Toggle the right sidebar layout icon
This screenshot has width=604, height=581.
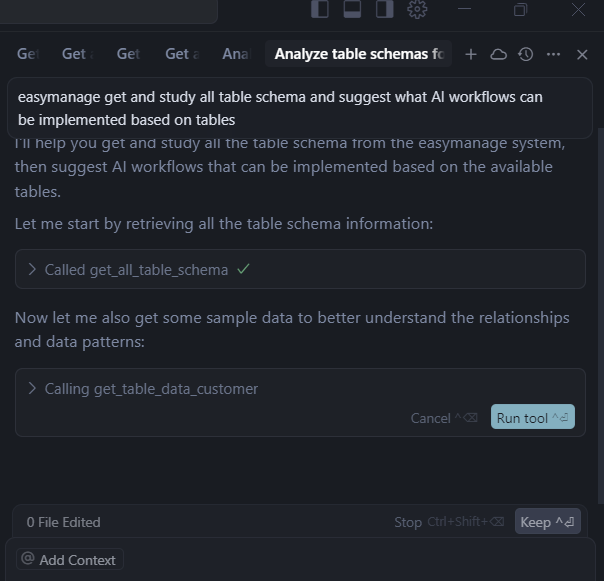pos(384,9)
